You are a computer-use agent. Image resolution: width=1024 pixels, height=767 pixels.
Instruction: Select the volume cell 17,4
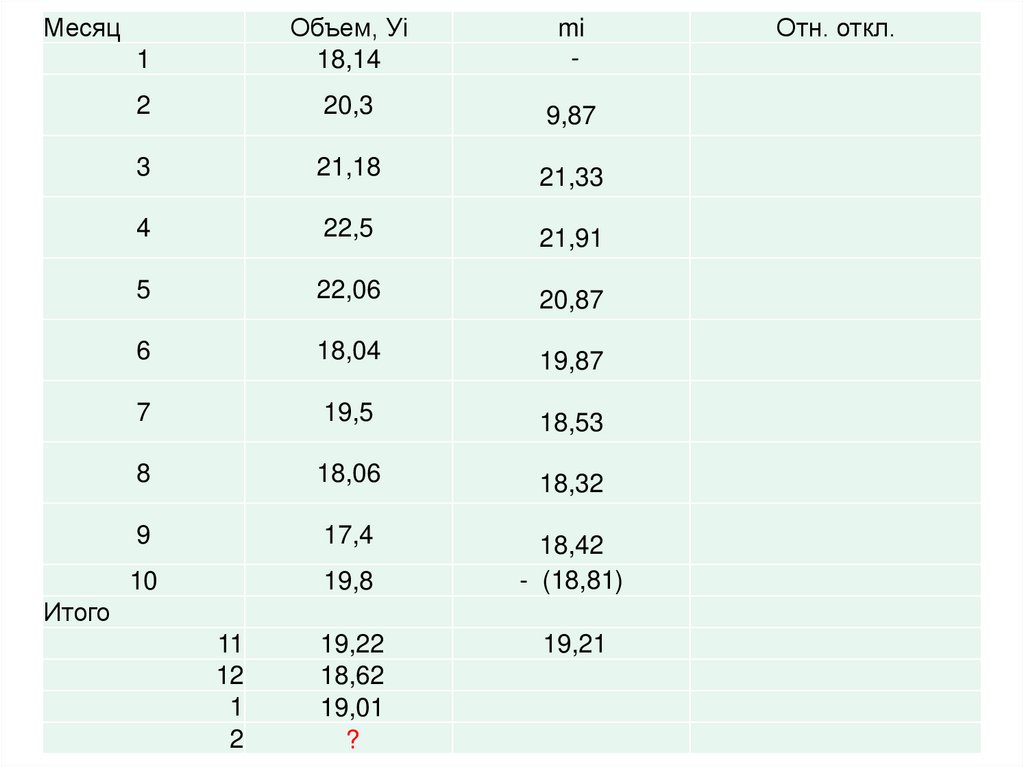click(348, 535)
